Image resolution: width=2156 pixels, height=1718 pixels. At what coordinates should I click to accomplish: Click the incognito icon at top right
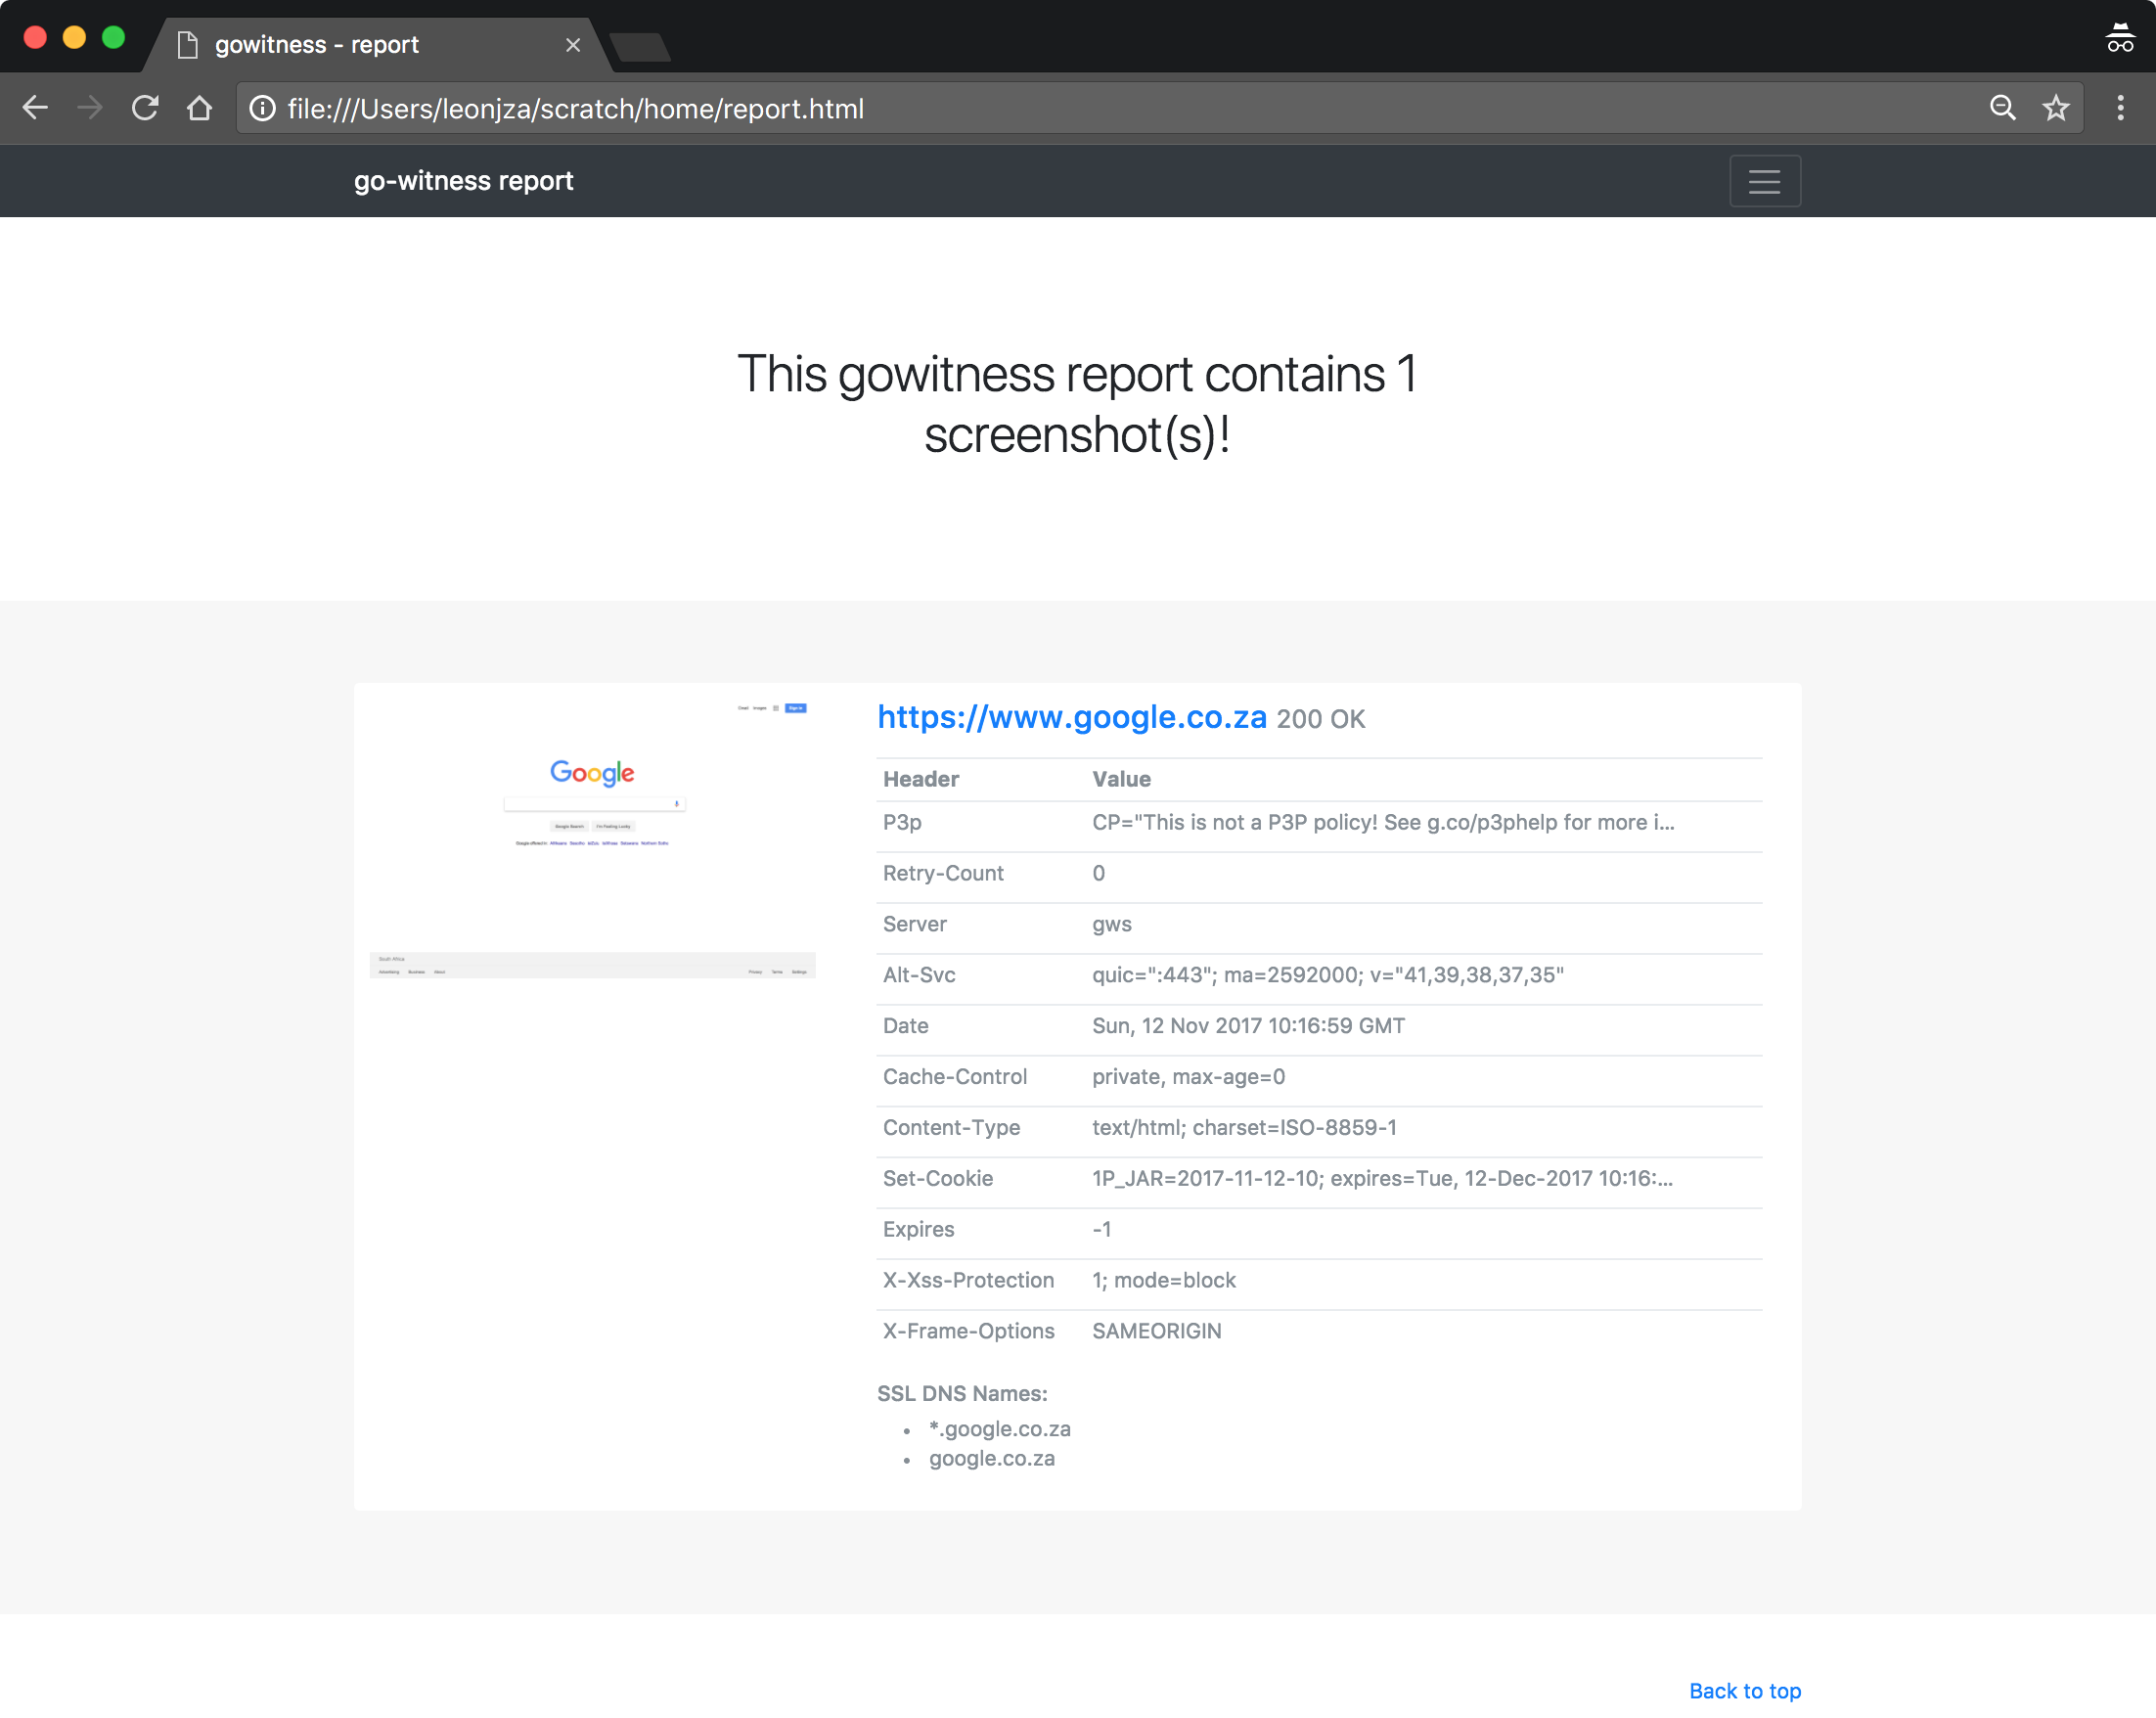[2119, 38]
